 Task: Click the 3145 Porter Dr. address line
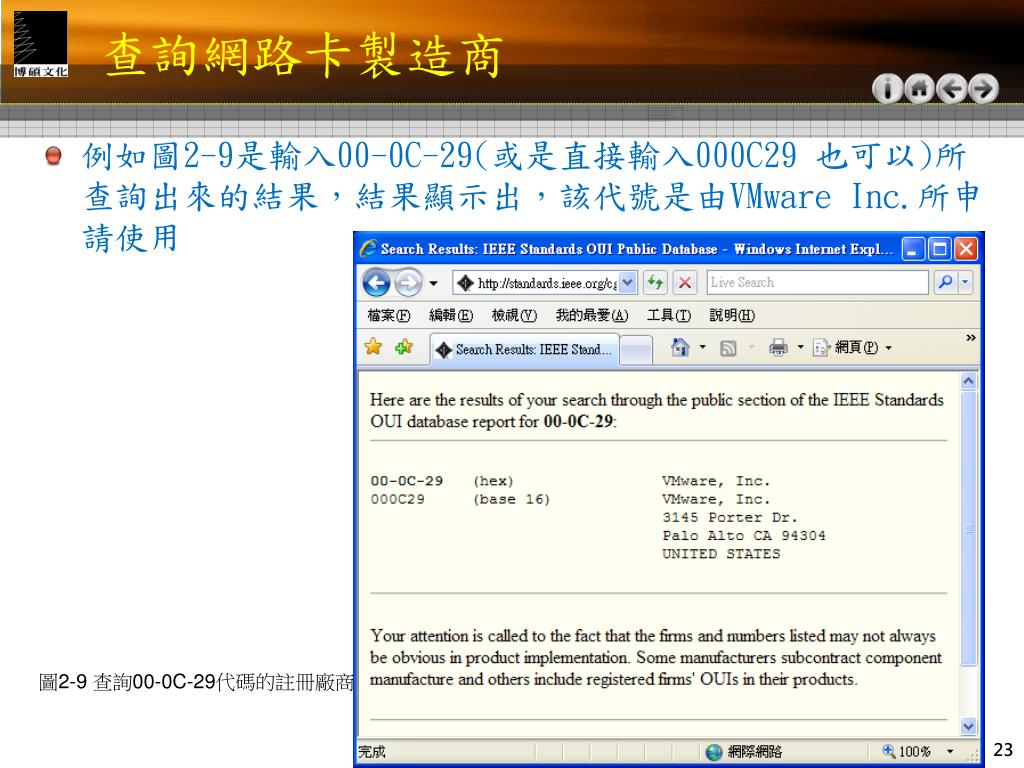click(729, 518)
